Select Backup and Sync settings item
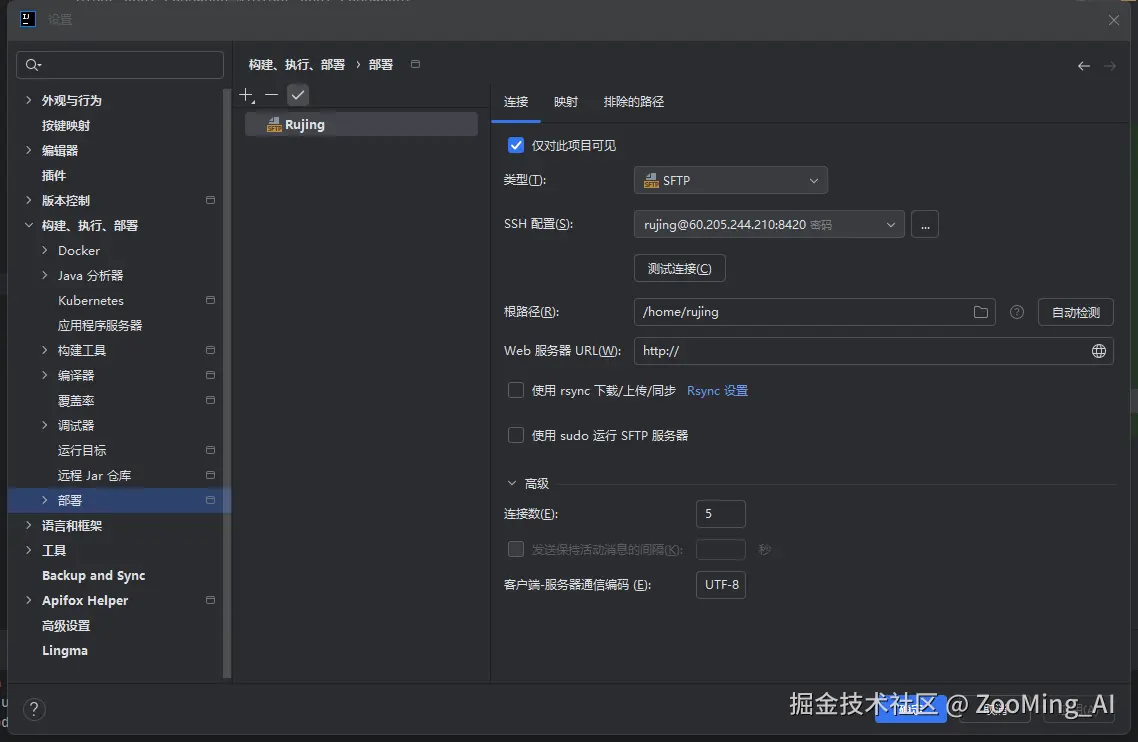This screenshot has height=742, width=1138. [x=94, y=576]
